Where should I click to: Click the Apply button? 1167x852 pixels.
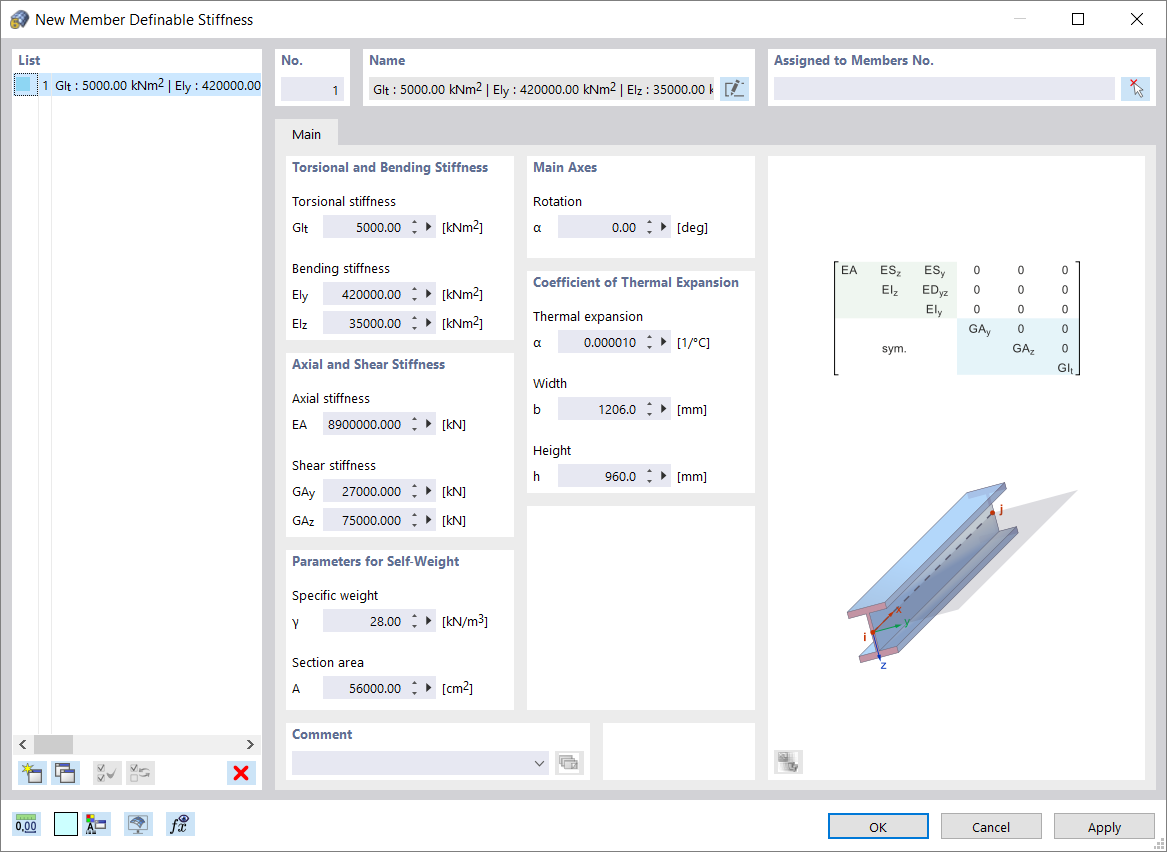(1104, 827)
